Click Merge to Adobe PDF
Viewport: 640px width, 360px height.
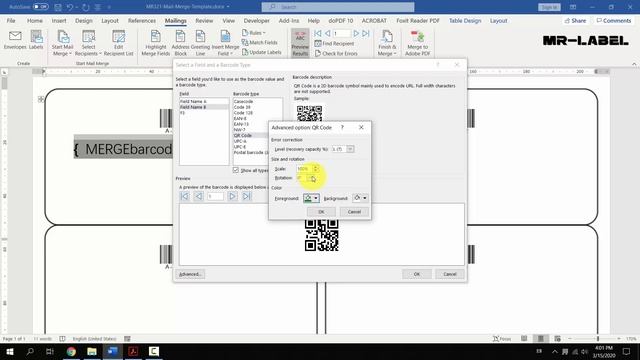point(418,43)
